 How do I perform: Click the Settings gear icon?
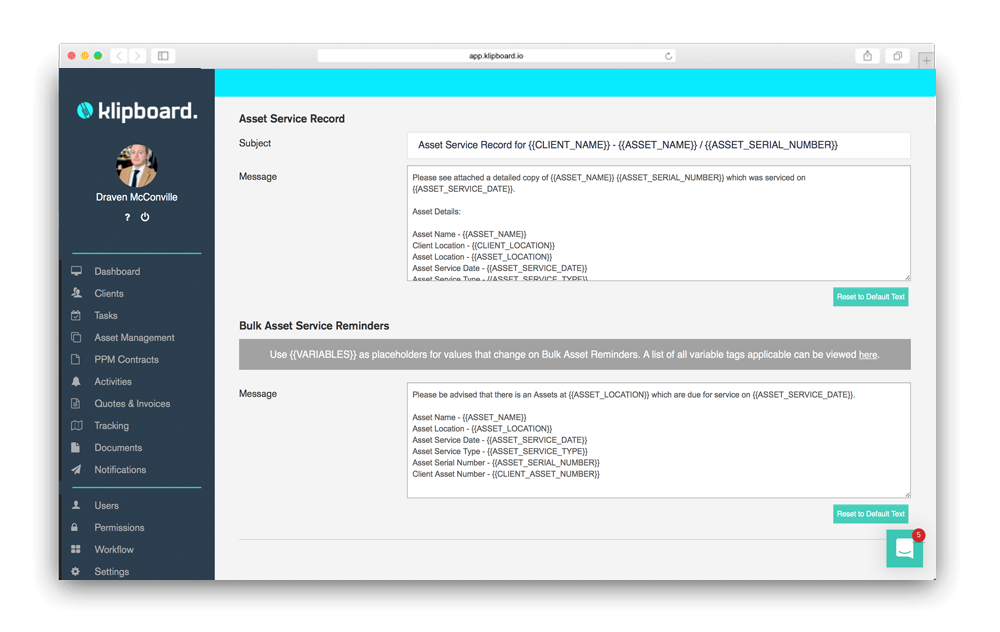pos(75,571)
